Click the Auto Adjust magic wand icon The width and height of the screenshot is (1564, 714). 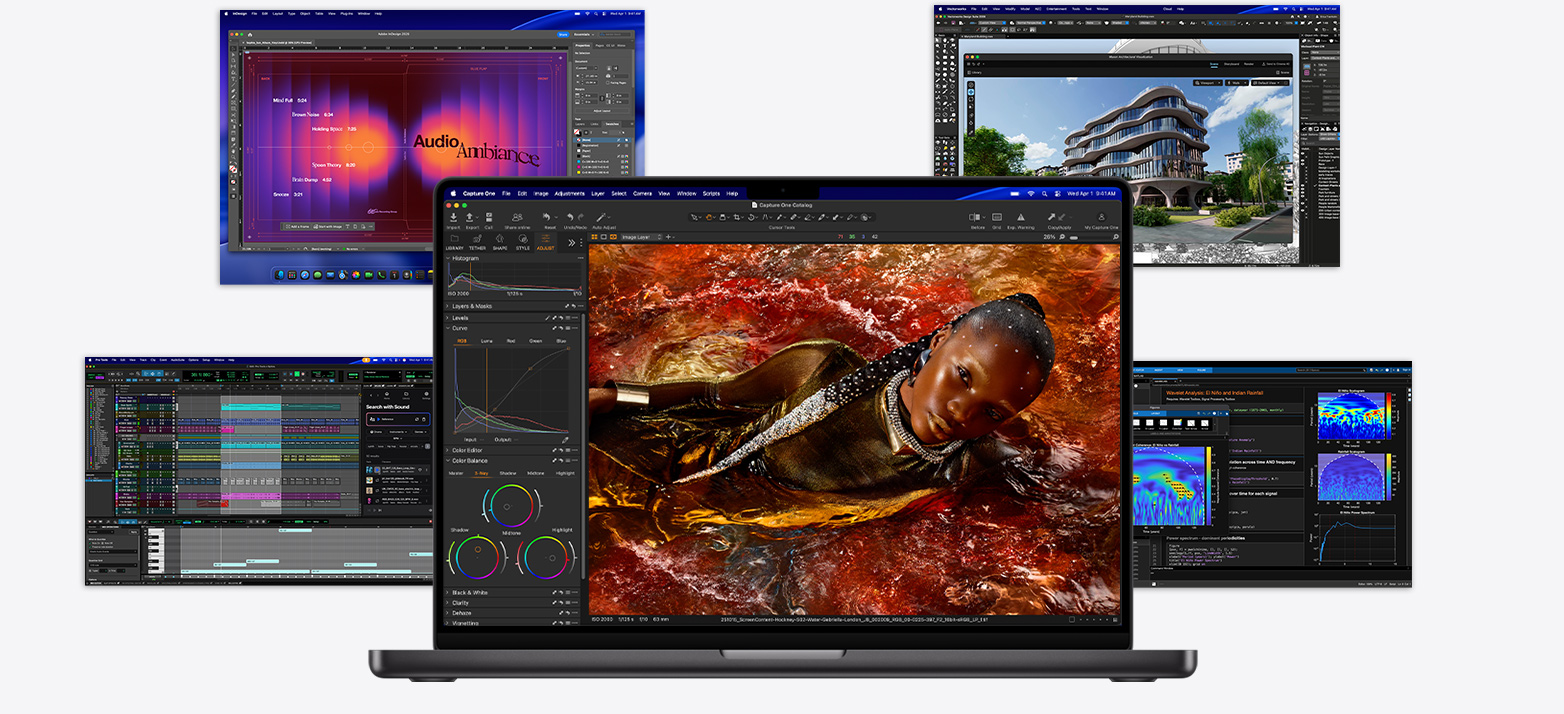coord(603,217)
